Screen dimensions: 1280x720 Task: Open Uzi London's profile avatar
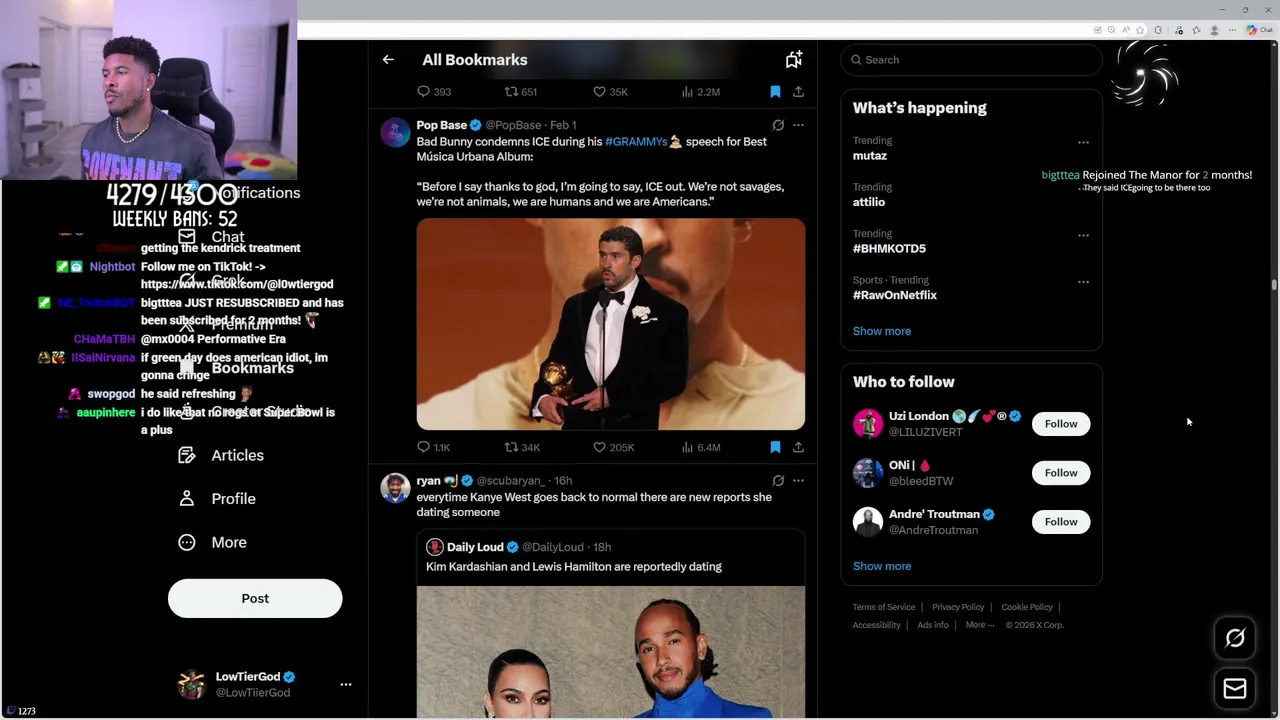(868, 424)
